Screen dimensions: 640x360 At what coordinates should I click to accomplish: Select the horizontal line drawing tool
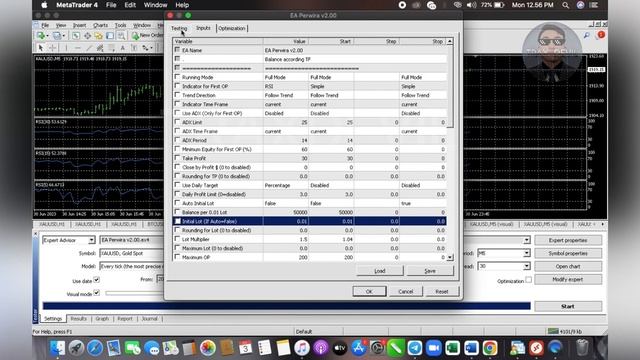78,48
